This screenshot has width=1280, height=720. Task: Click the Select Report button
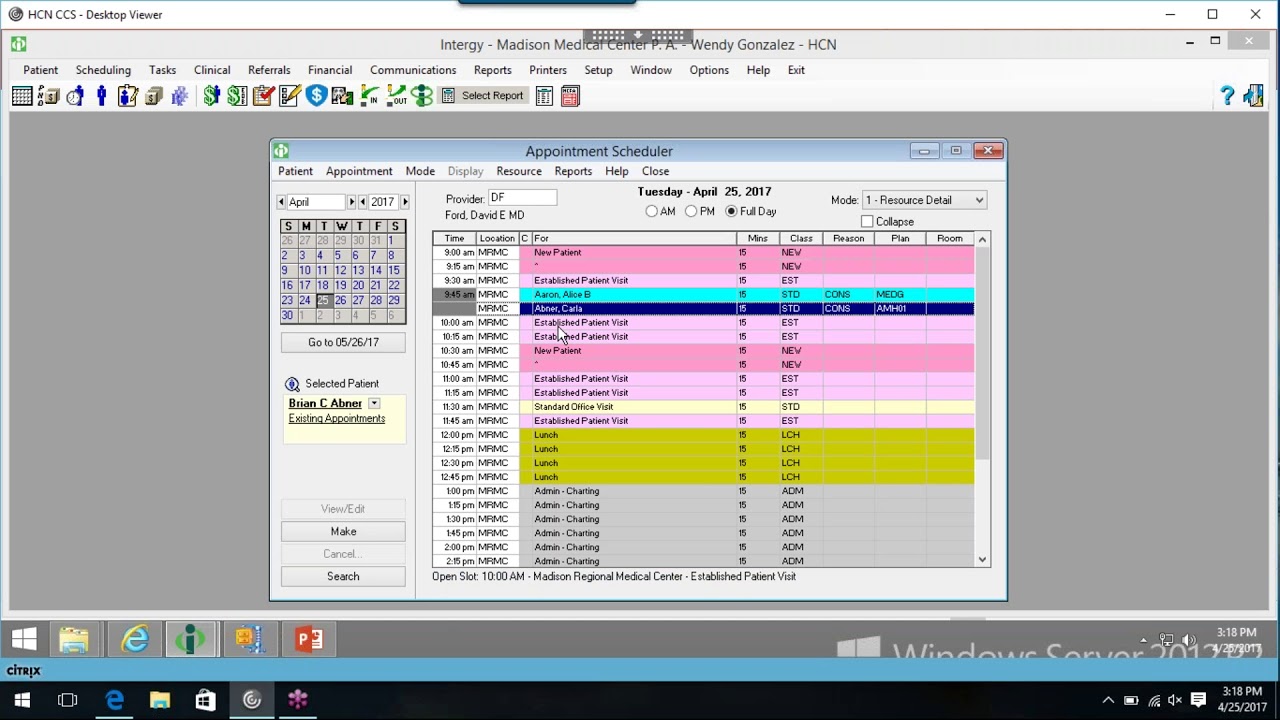[483, 96]
